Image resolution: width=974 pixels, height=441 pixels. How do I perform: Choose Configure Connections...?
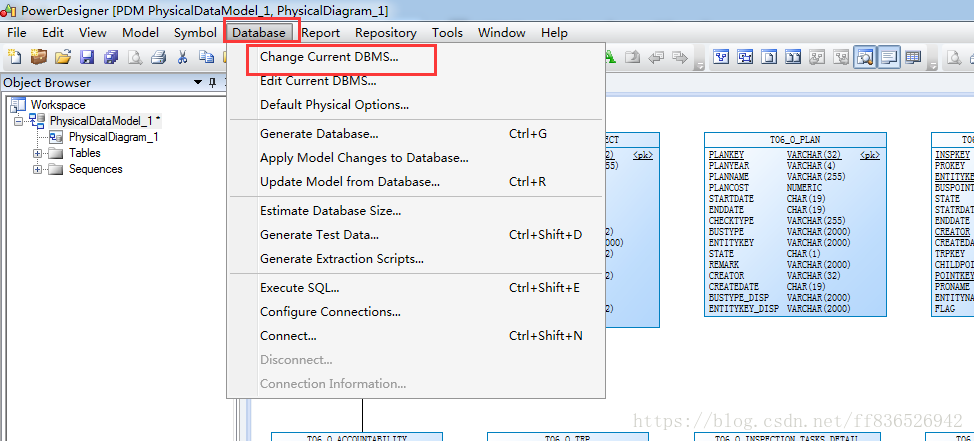[416, 312]
